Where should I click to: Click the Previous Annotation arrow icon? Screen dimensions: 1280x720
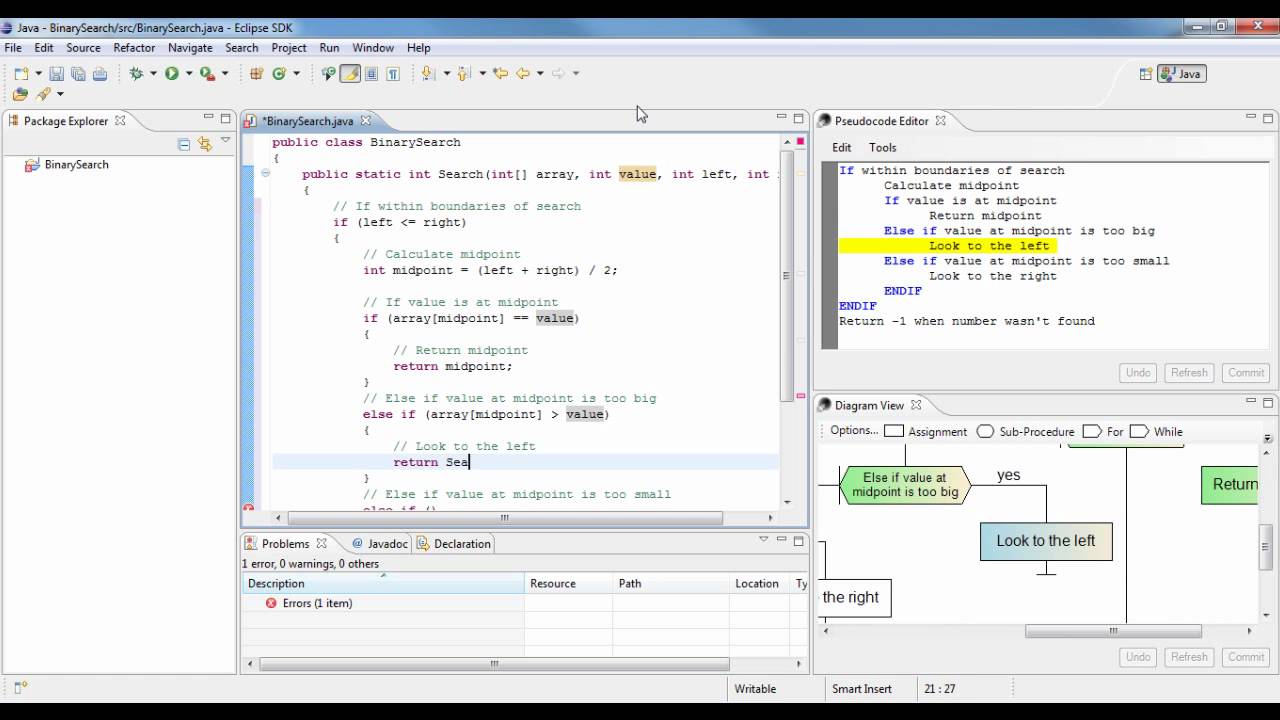[x=464, y=73]
